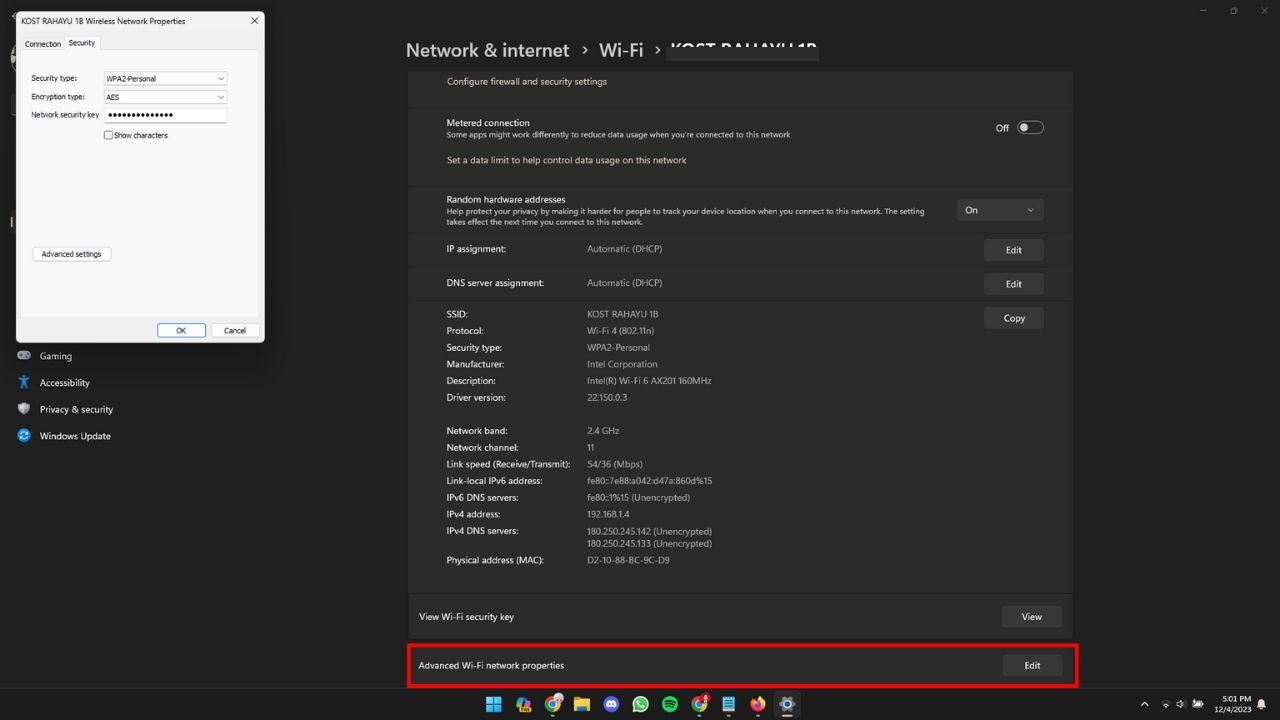1280x720 pixels.
Task: Click the Windows Start button
Action: tap(494, 704)
